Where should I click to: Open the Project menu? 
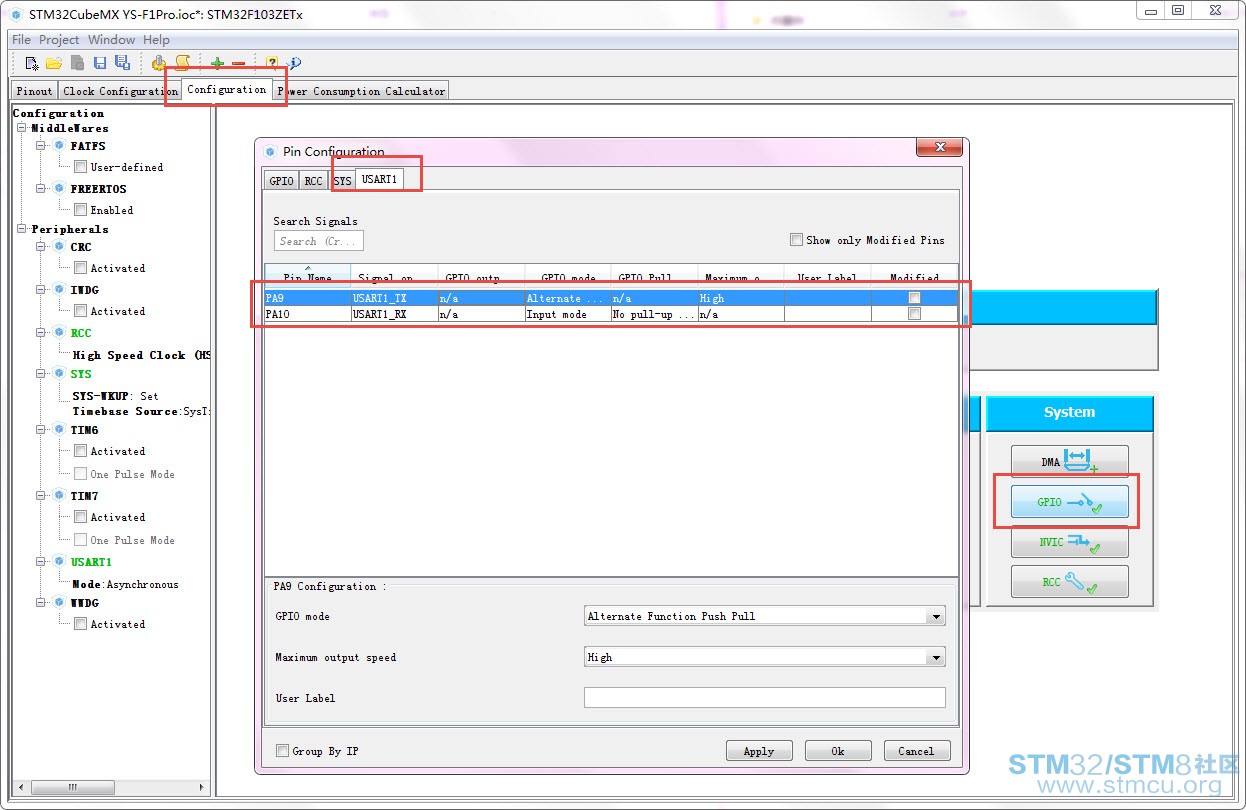(59, 40)
